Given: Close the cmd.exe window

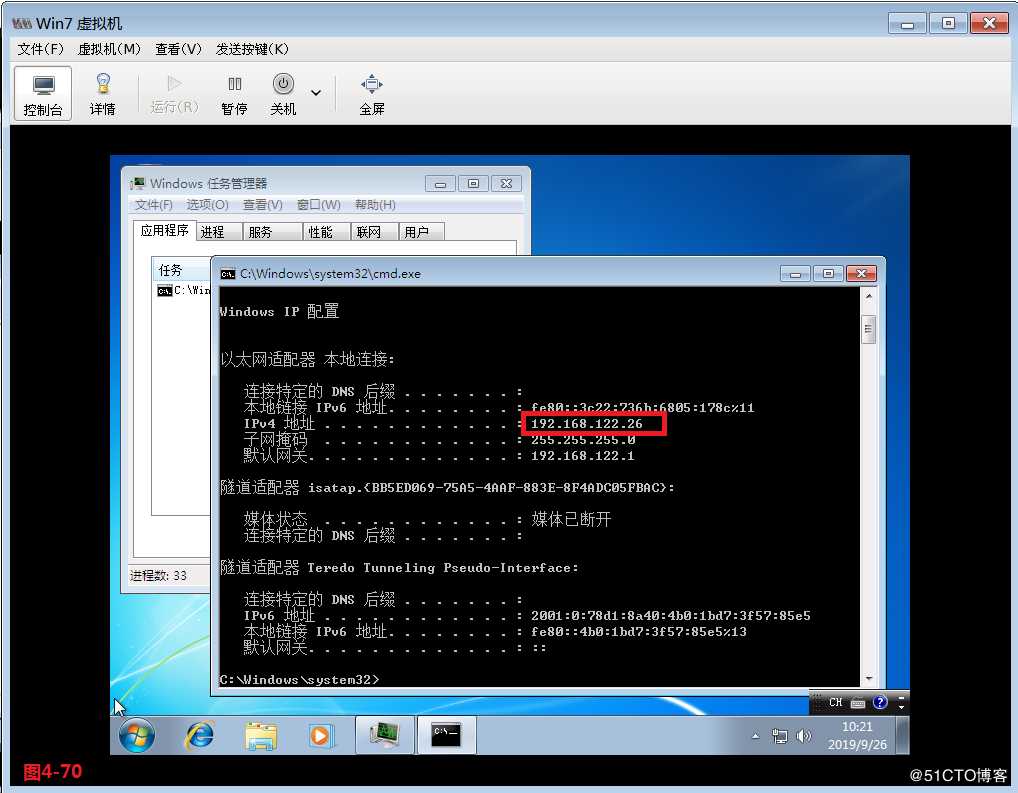Looking at the screenshot, I should 862,273.
